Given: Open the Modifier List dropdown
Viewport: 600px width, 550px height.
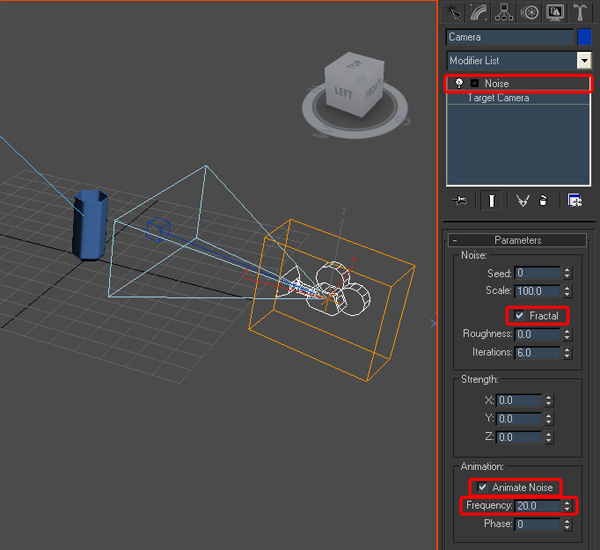Looking at the screenshot, I should (584, 61).
